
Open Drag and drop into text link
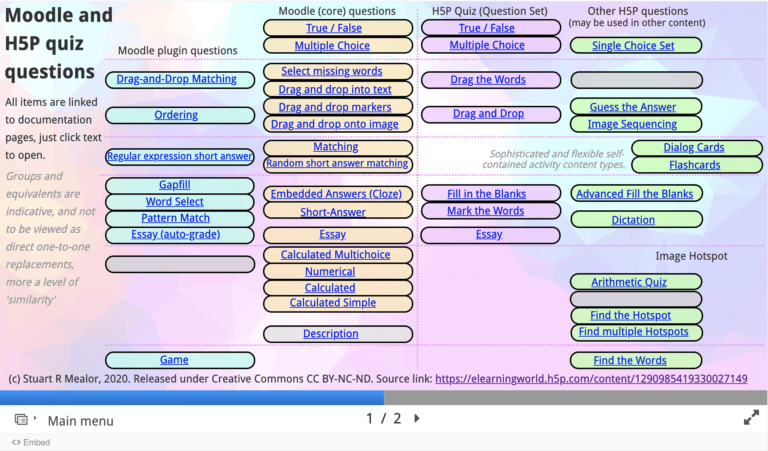(335, 90)
